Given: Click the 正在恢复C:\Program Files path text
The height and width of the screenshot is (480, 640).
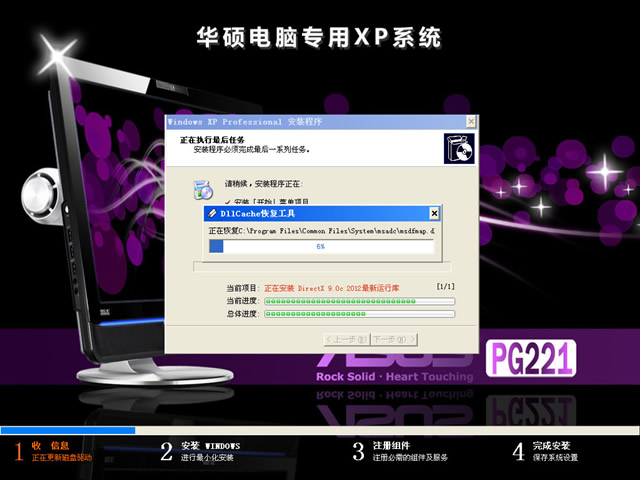Looking at the screenshot, I should (321, 231).
